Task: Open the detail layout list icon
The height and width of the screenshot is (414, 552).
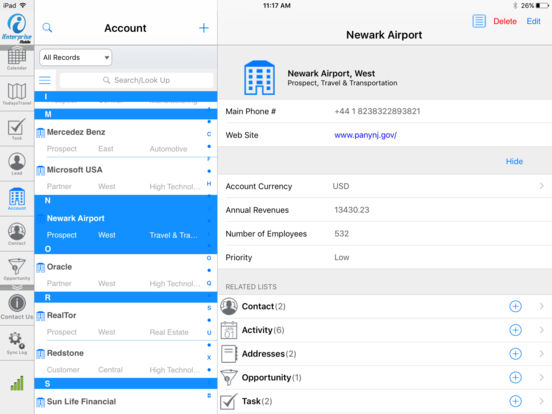Action: [x=479, y=21]
